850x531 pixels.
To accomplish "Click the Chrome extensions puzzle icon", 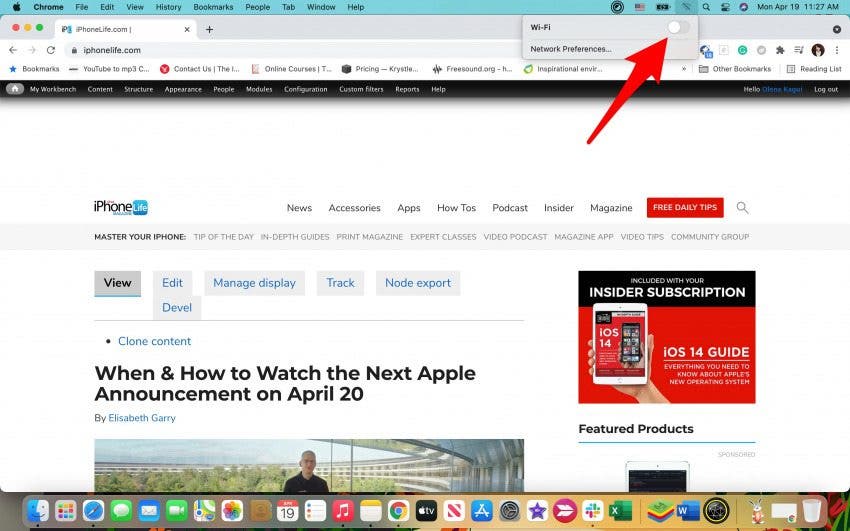I will coord(780,50).
